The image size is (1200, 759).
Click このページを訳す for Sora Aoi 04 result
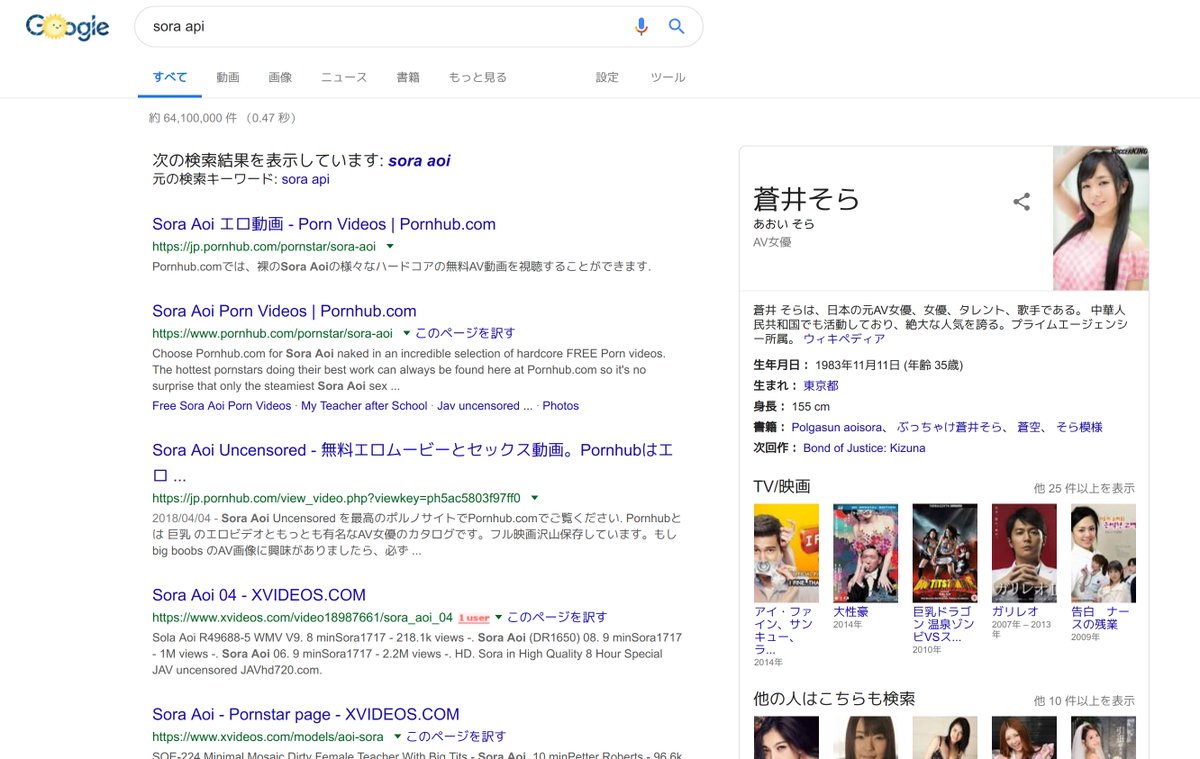point(557,617)
